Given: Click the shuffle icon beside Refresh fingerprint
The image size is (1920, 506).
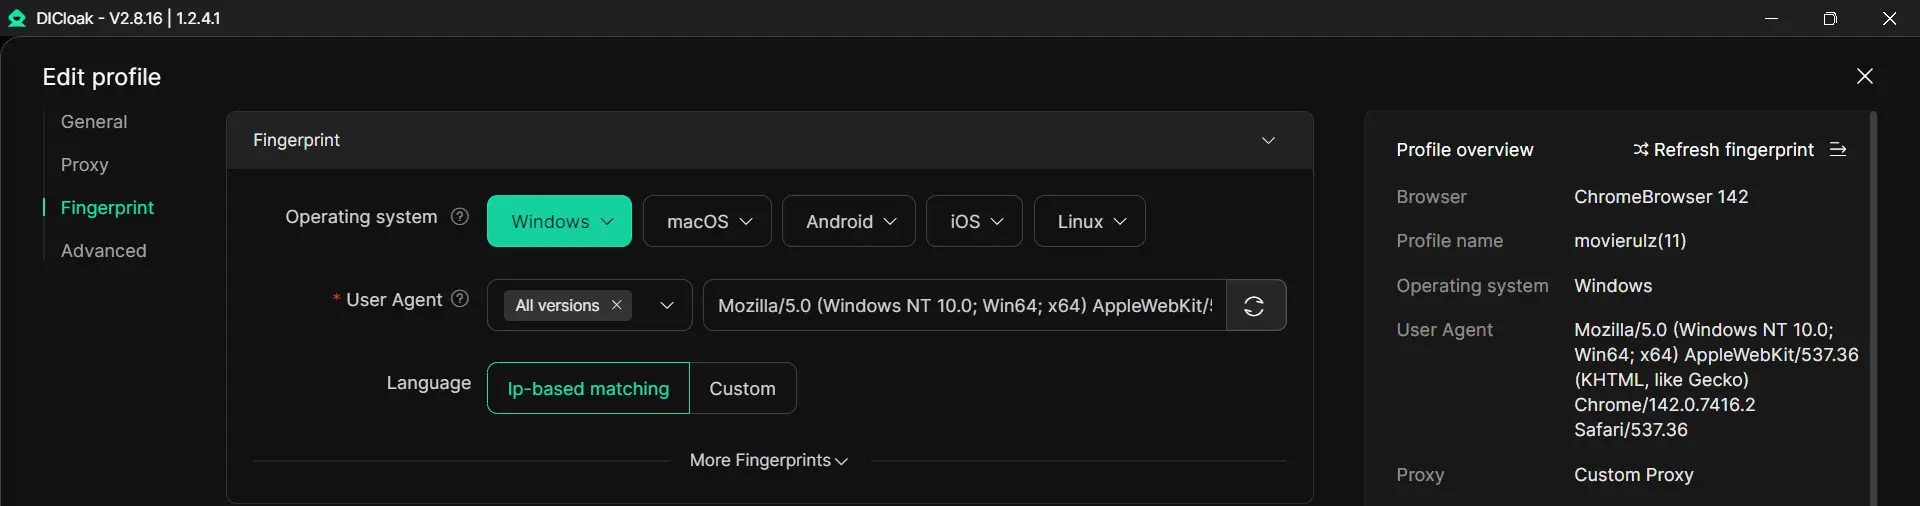Looking at the screenshot, I should tap(1640, 149).
